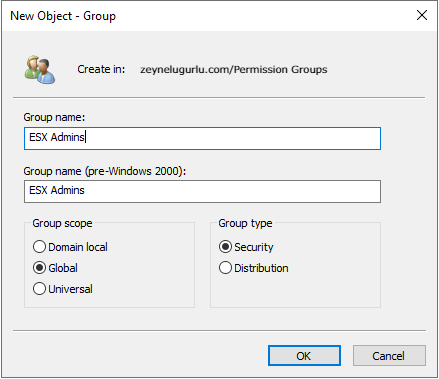Click the Group type box heading

[x=245, y=223]
